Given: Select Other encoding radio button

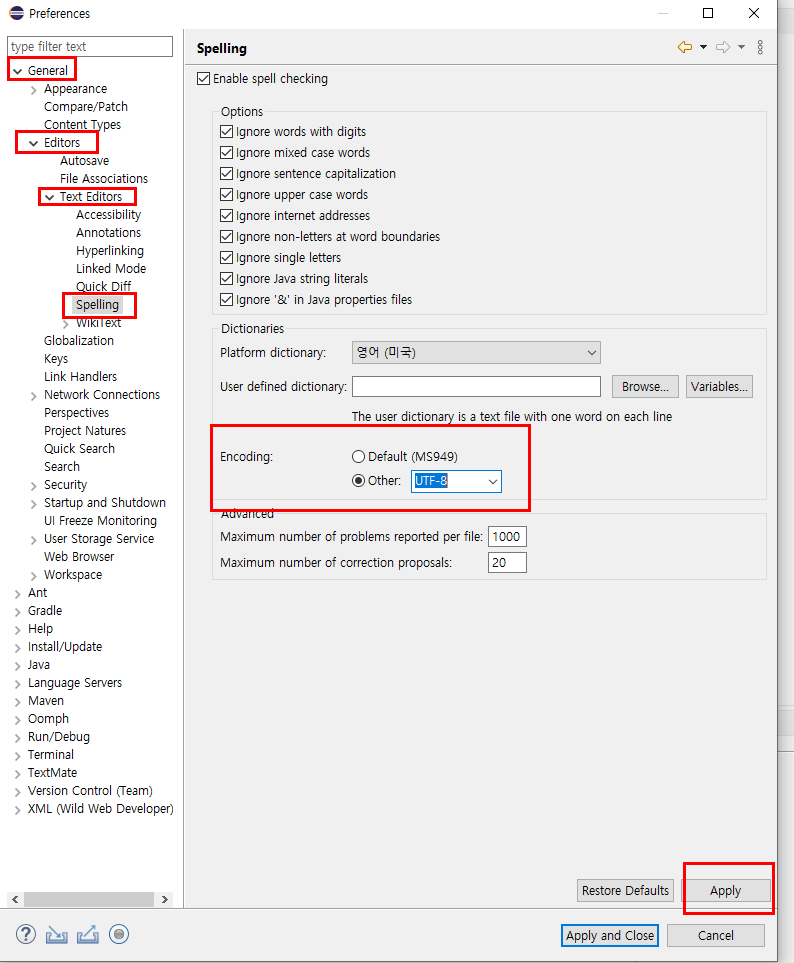Looking at the screenshot, I should tap(358, 480).
